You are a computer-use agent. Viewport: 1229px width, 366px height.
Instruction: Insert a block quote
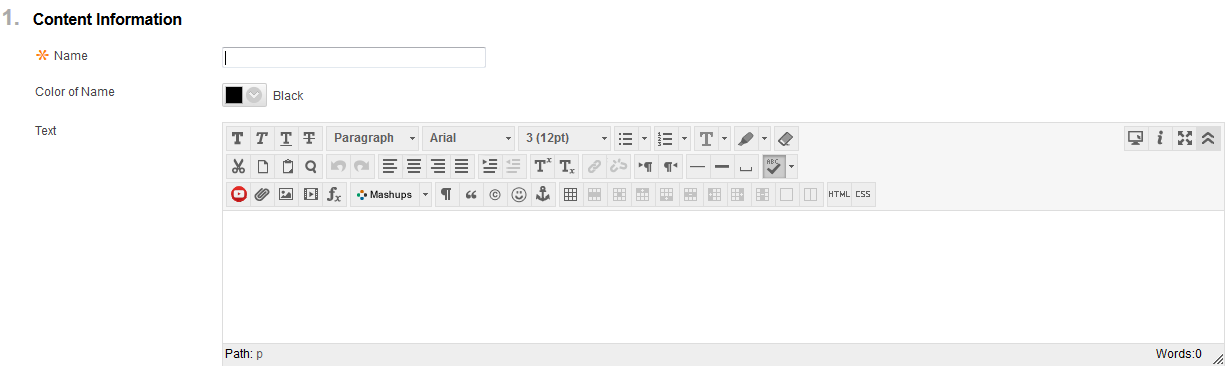[x=470, y=195]
